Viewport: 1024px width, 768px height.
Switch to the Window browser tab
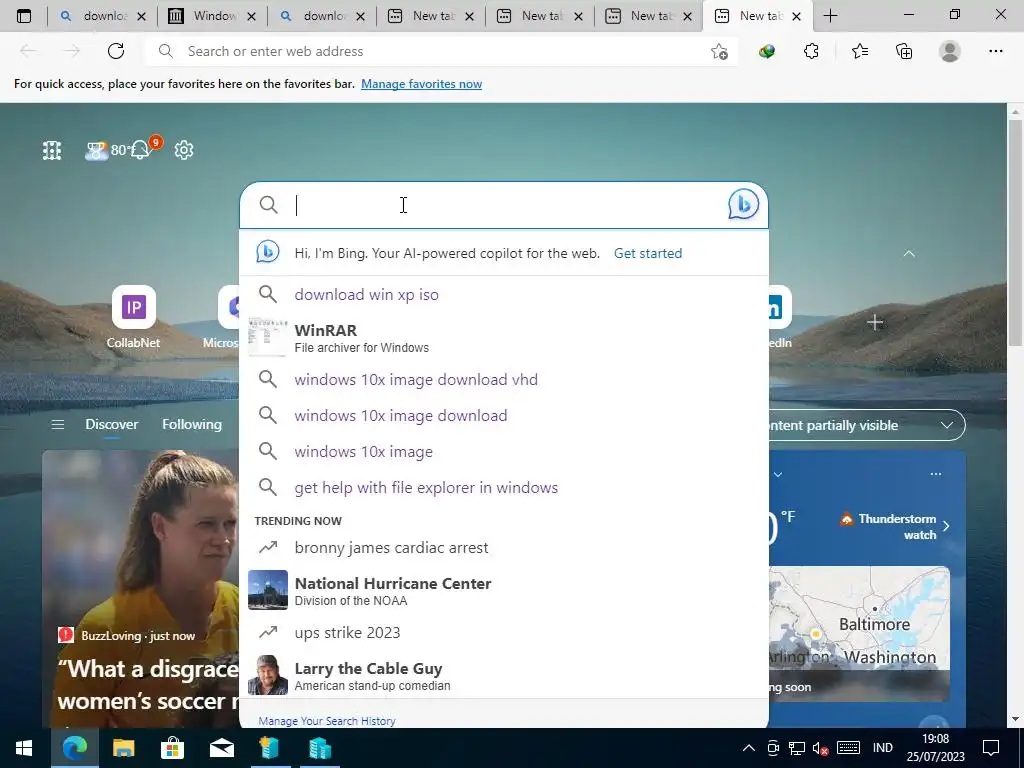click(212, 16)
